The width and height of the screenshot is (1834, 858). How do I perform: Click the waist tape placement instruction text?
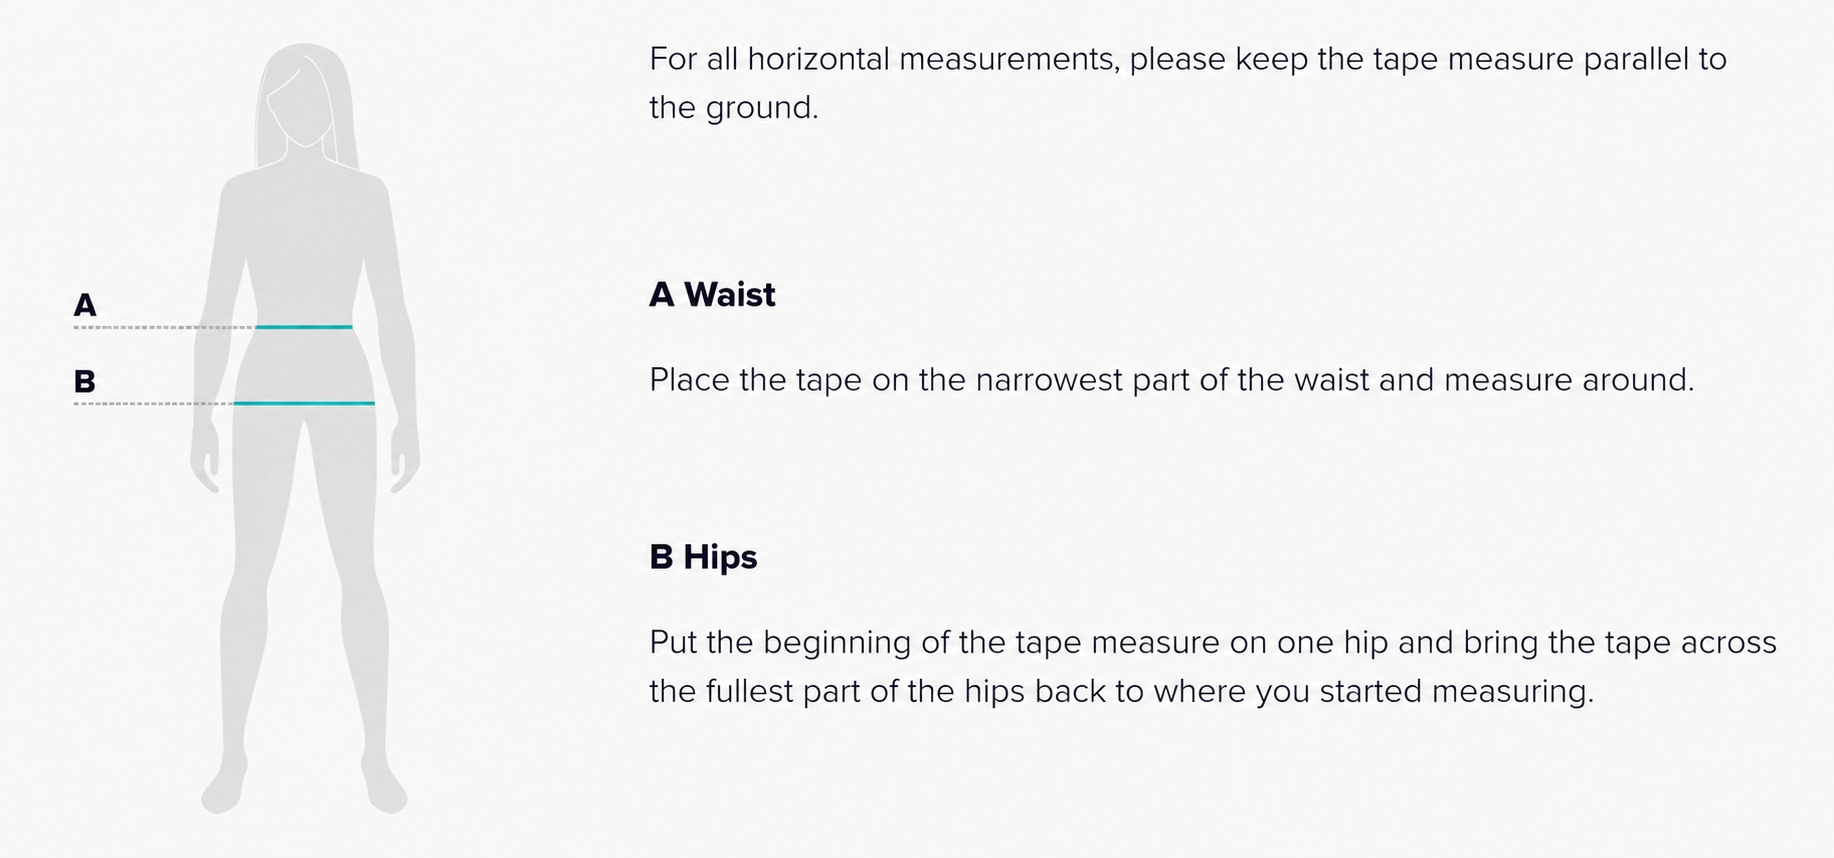click(1172, 380)
